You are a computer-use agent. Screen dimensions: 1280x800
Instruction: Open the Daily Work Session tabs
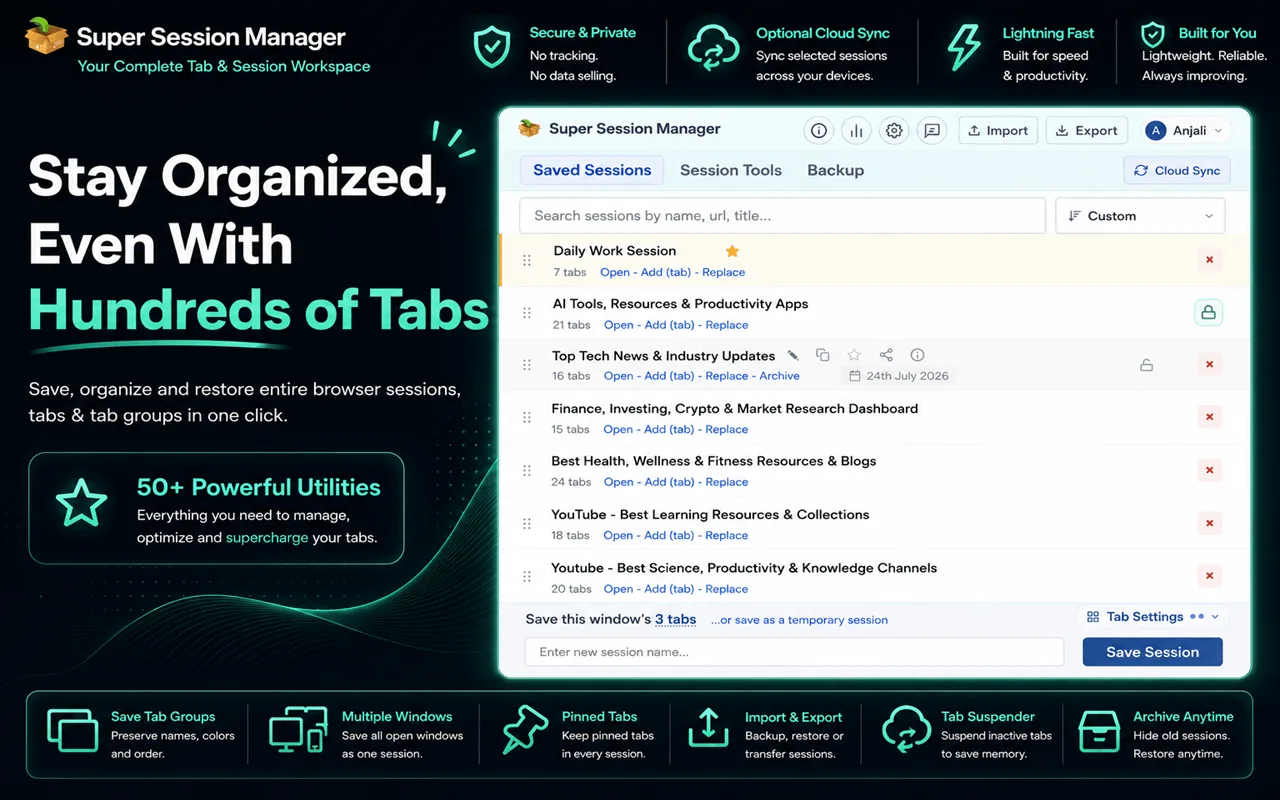click(x=615, y=272)
